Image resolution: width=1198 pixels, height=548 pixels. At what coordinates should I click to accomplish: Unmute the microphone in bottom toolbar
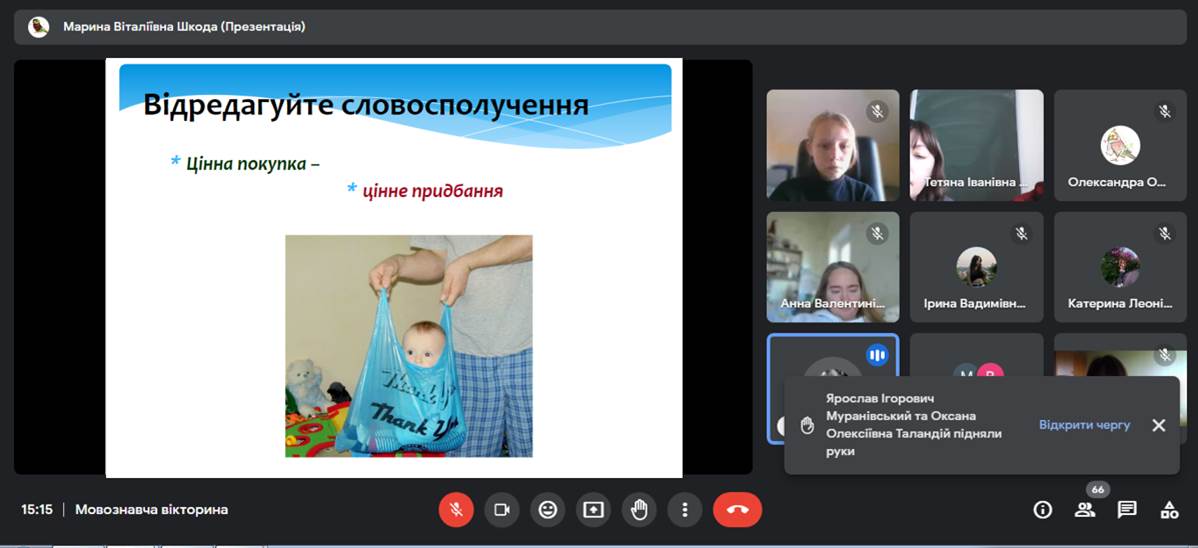pos(456,510)
